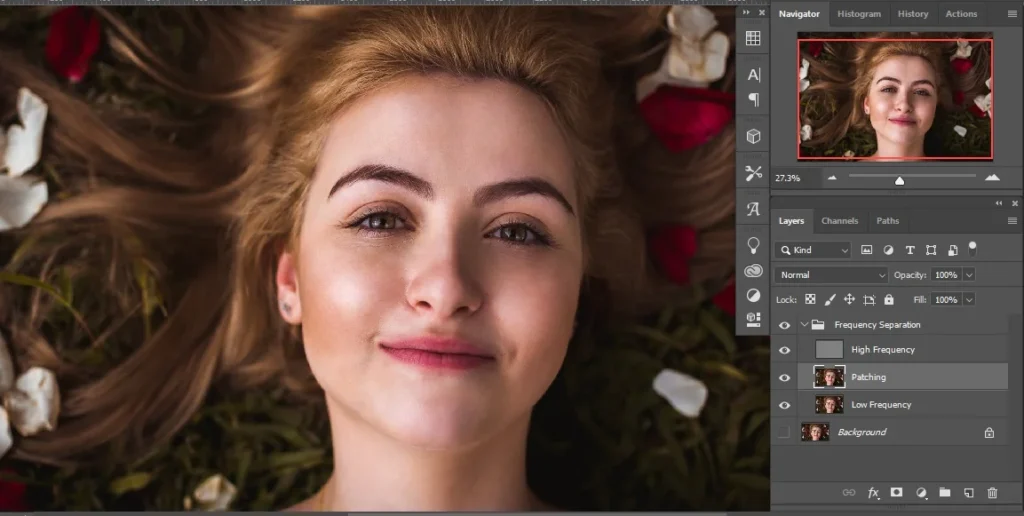This screenshot has height=516, width=1024.
Task: Add a layer mask
Action: pos(897,493)
